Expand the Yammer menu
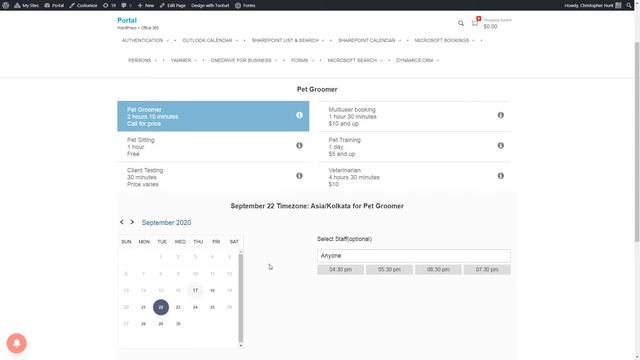 184,60
